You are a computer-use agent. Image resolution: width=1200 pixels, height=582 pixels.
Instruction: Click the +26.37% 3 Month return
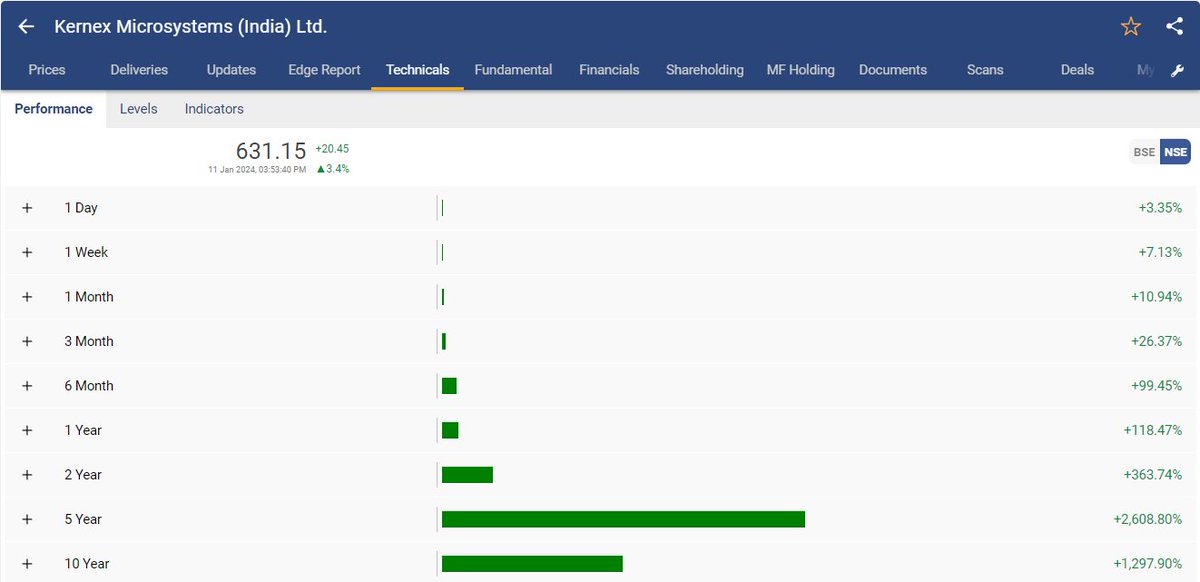coord(1156,341)
